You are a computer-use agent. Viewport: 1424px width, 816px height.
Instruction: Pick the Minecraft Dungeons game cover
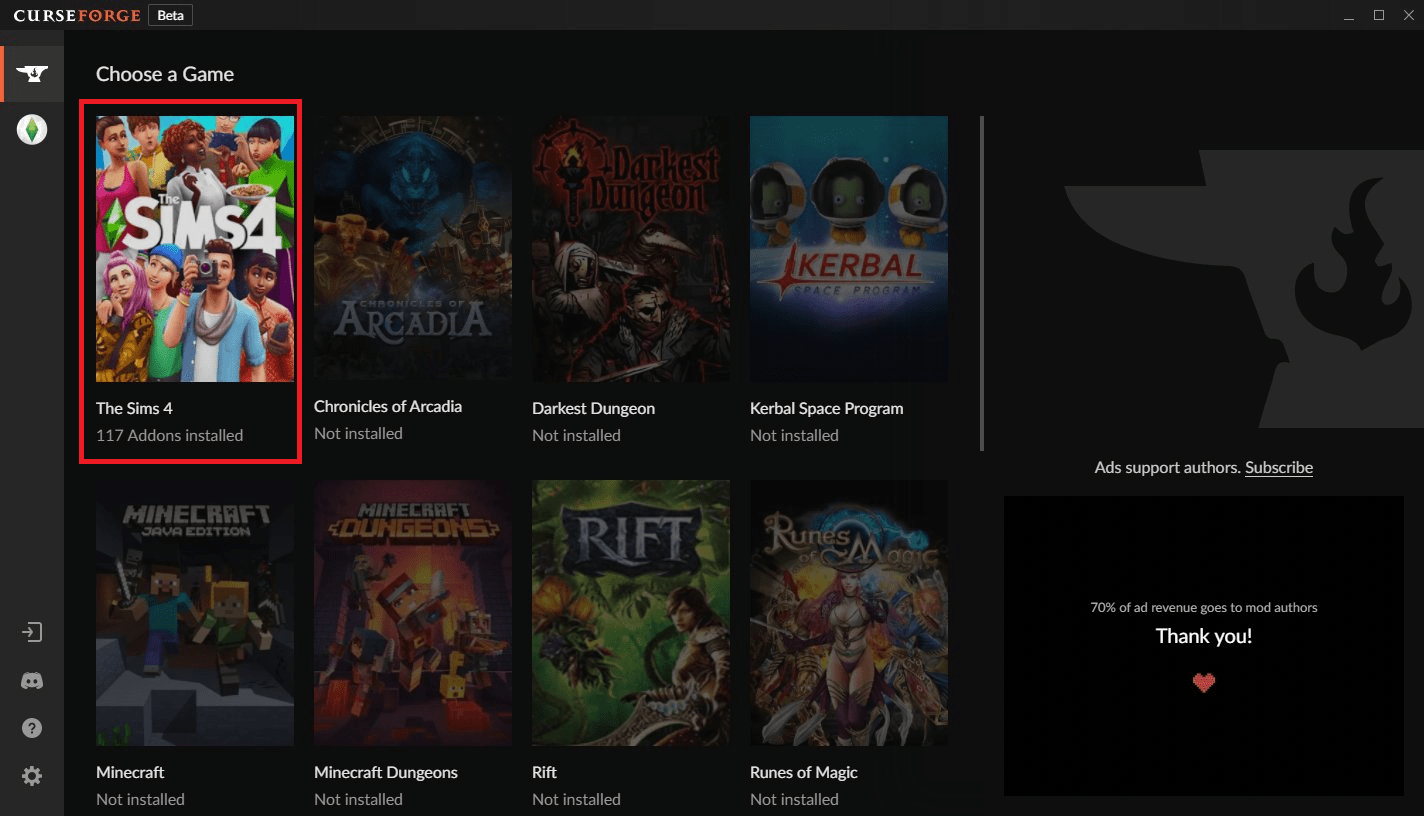coord(413,613)
